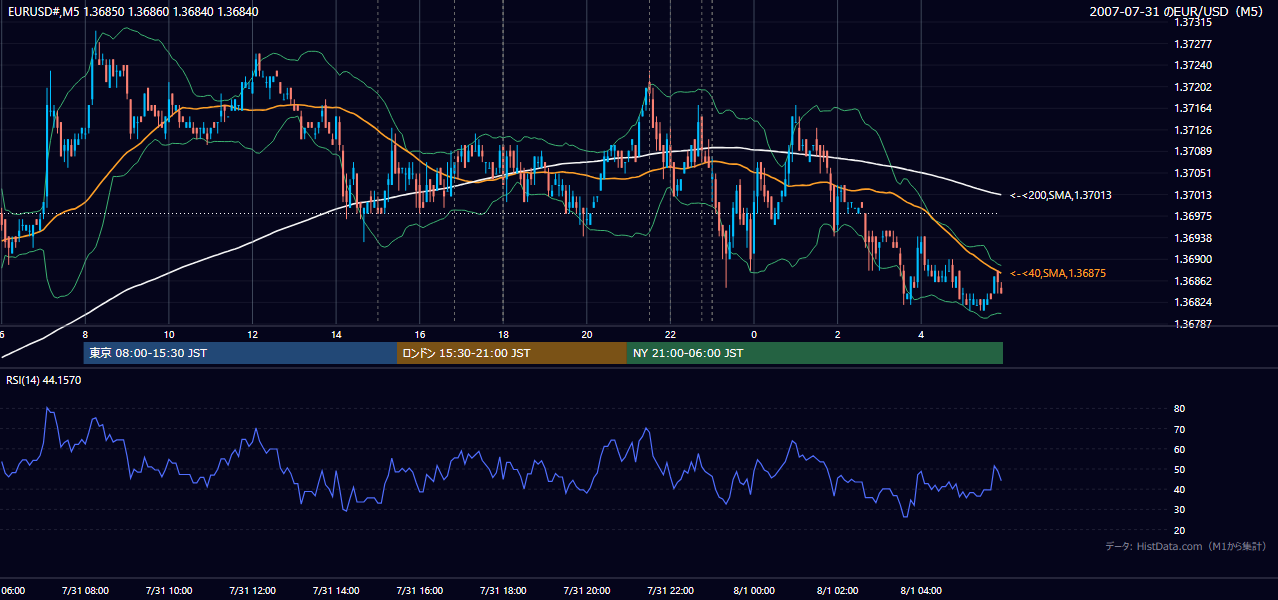Click price axis label 1.36900

coord(1193,259)
